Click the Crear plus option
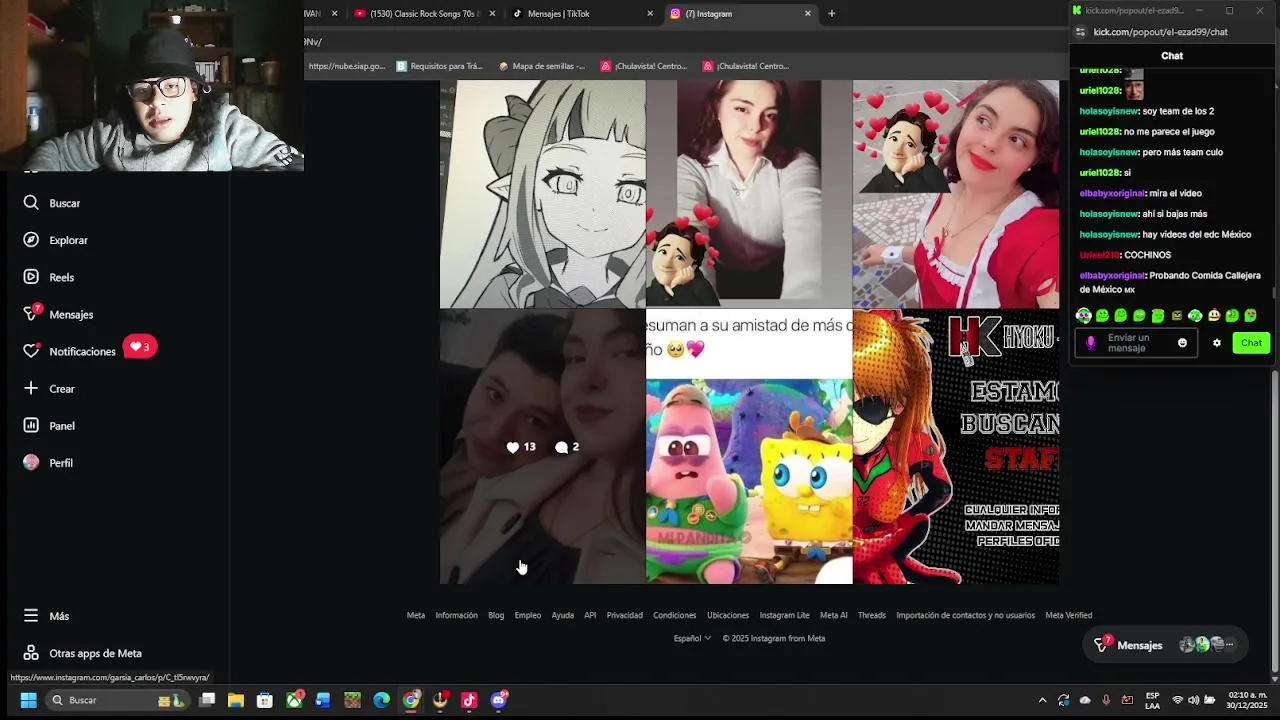Viewport: 1280px width, 720px height. coord(49,388)
